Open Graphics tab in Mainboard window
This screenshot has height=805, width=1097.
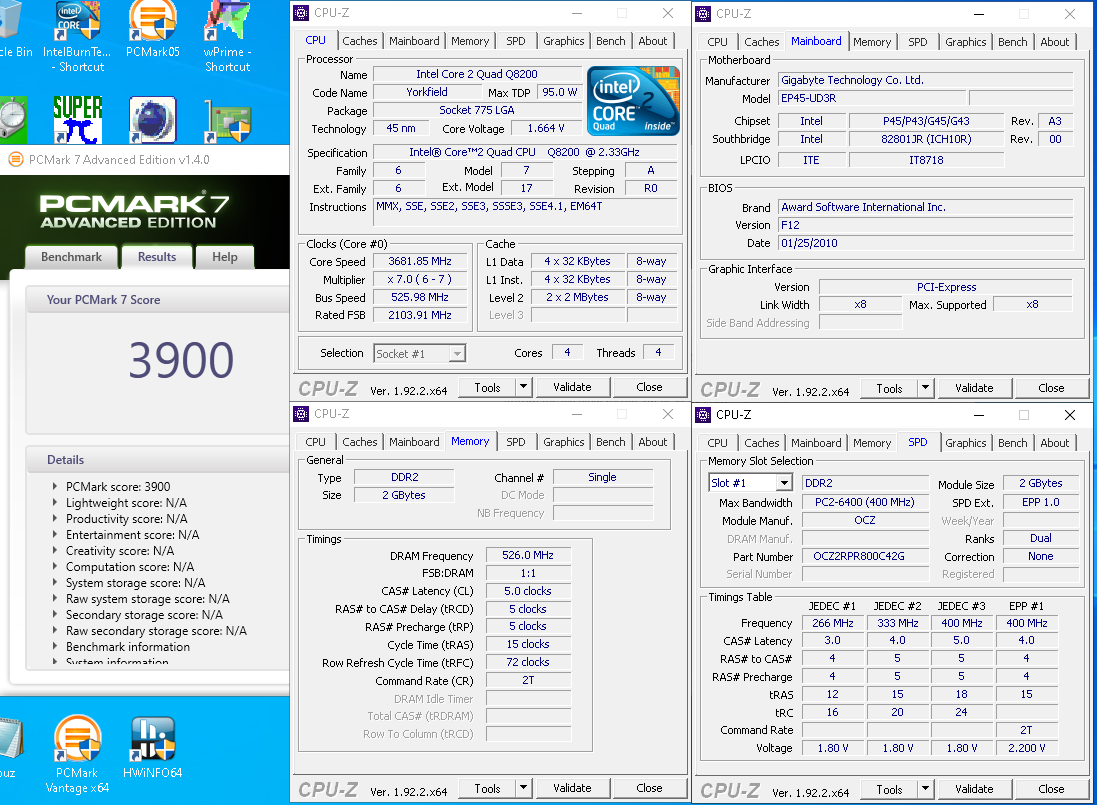pyautogui.click(x=965, y=42)
